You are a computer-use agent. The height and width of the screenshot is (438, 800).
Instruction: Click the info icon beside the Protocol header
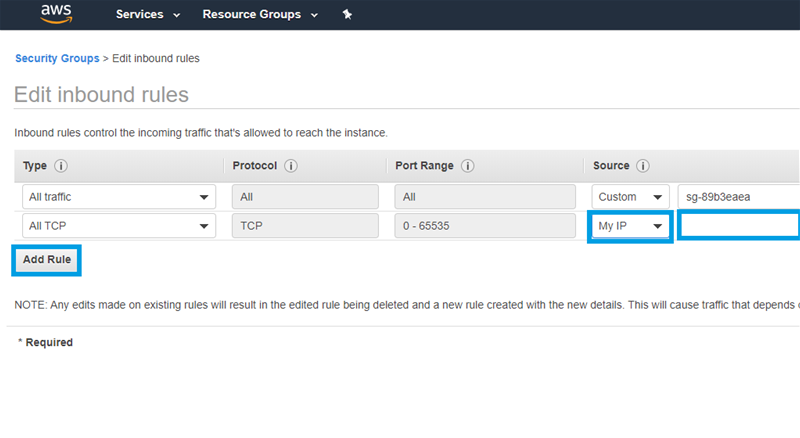point(290,166)
